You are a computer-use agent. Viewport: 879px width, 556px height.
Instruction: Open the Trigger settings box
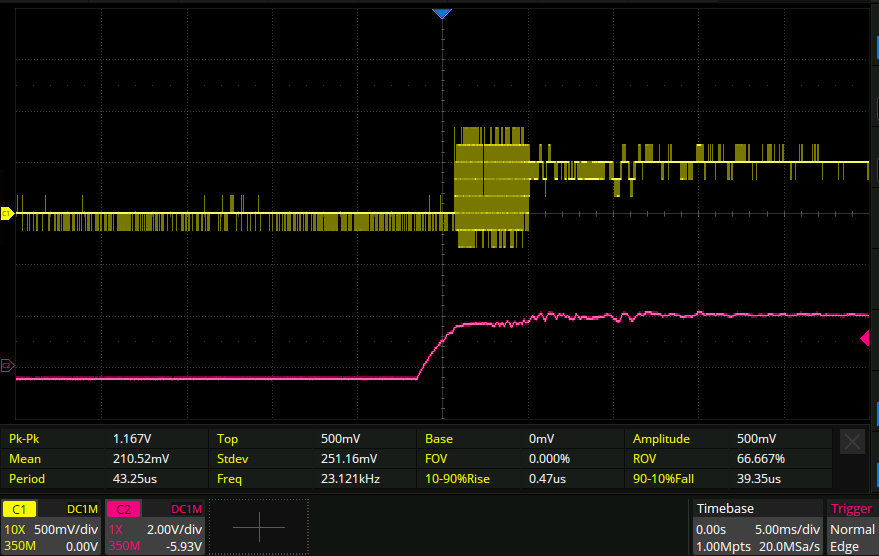coord(851,527)
